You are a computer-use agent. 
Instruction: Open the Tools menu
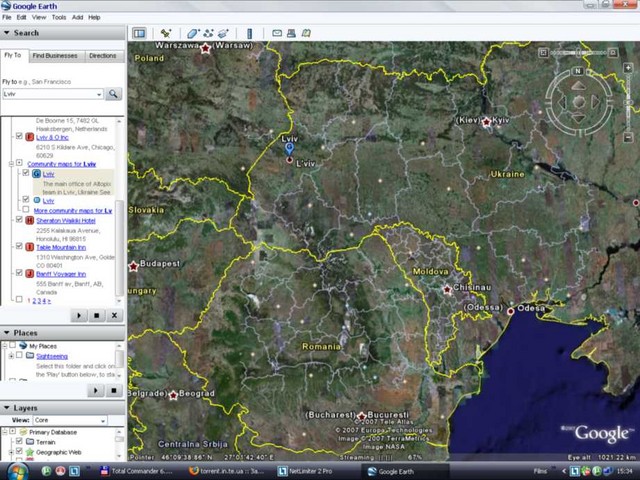click(59, 17)
